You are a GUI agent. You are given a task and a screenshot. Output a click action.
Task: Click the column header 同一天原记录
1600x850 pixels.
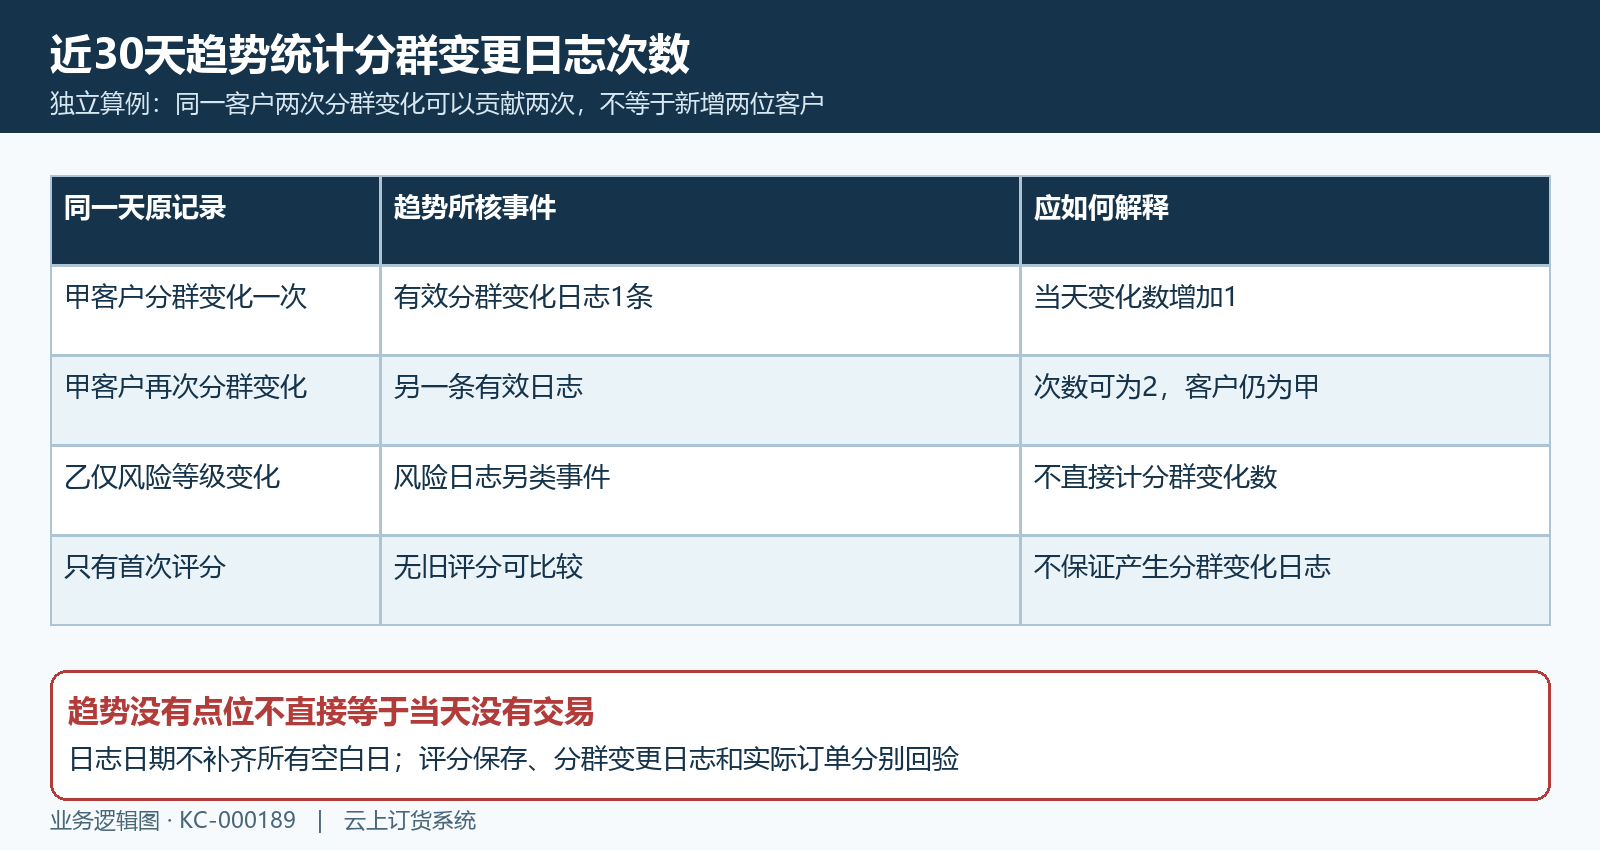click(x=216, y=221)
